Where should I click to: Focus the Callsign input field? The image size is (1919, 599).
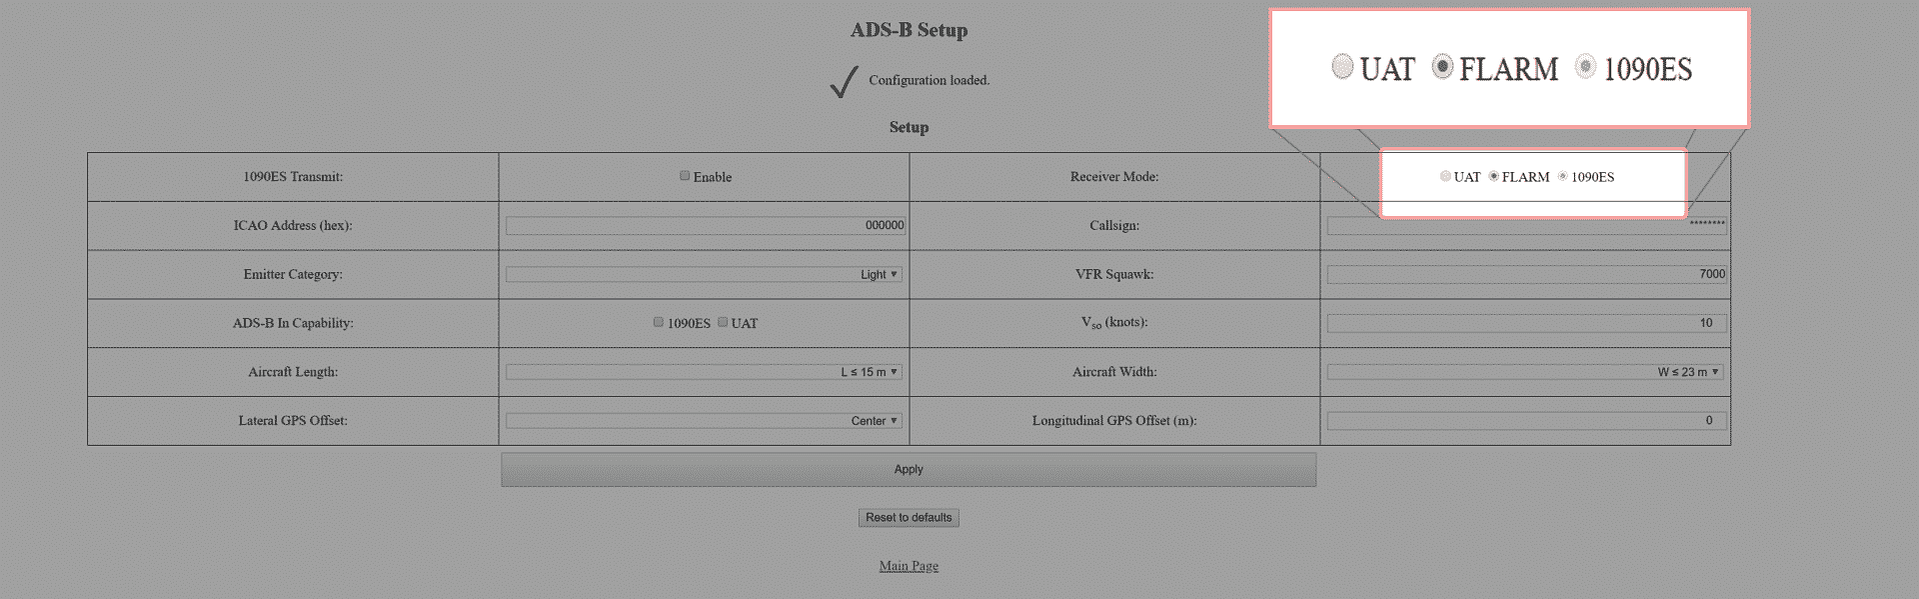point(1527,226)
